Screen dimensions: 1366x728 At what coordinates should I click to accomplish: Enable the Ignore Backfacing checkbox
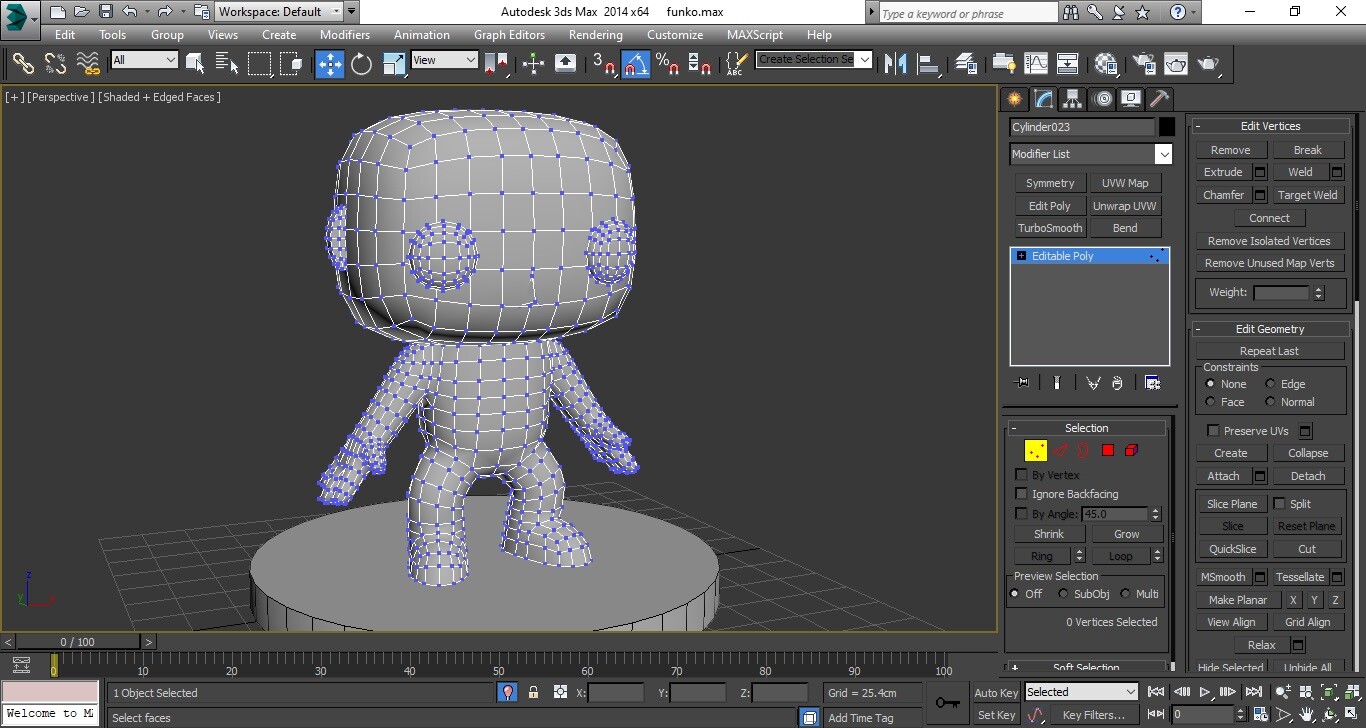pos(1021,493)
